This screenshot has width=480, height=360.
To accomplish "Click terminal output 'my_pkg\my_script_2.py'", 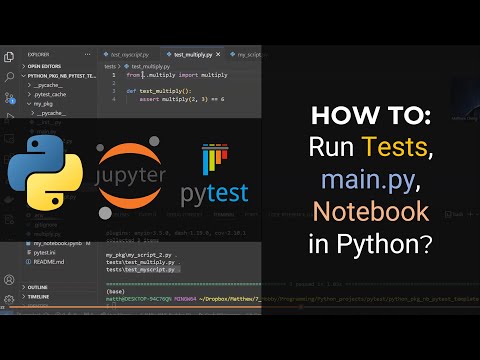I will point(139,255).
